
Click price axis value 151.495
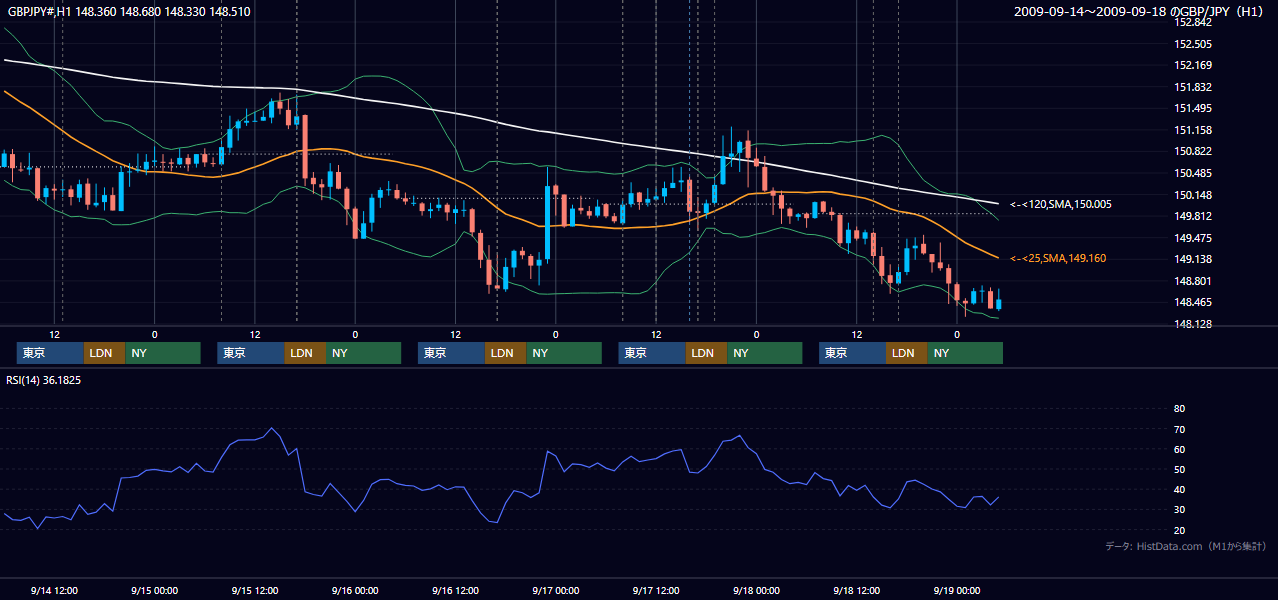point(1193,109)
